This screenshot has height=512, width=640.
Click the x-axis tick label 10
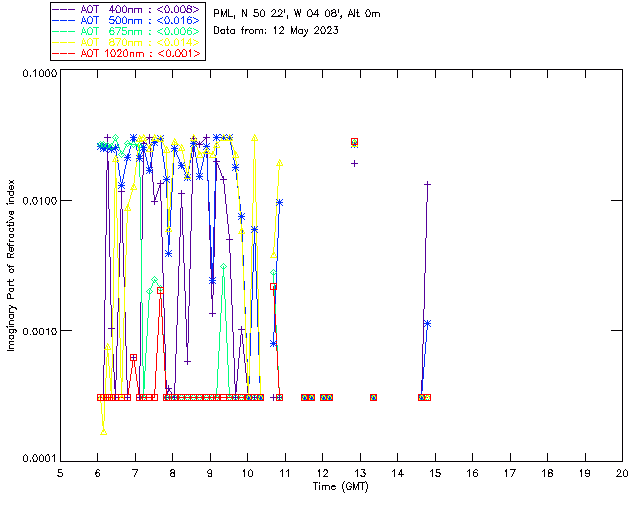click(x=247, y=473)
